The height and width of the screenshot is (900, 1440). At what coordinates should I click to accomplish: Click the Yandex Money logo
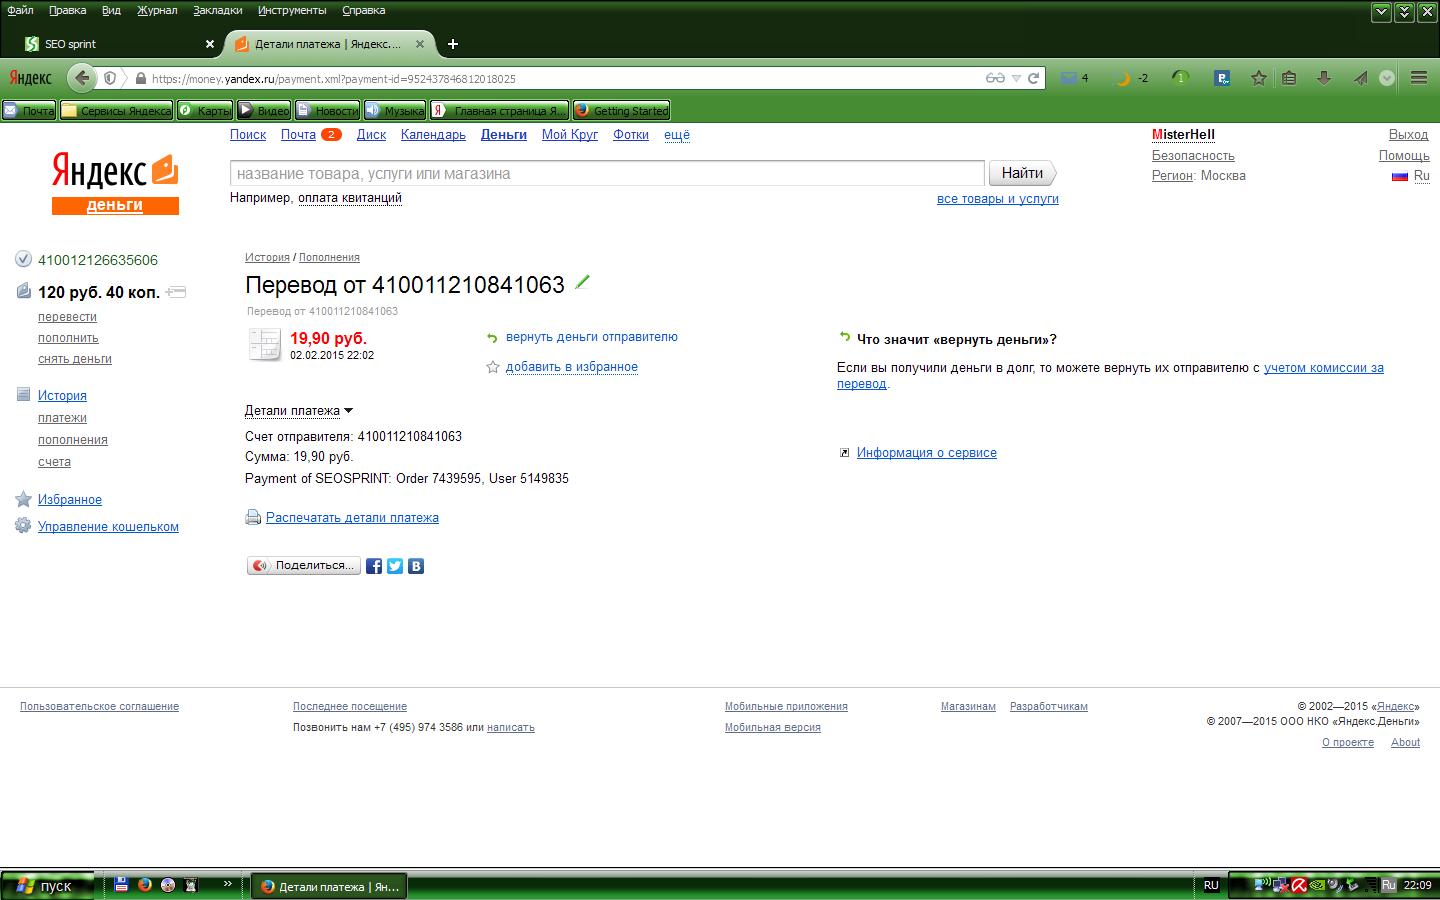point(115,183)
